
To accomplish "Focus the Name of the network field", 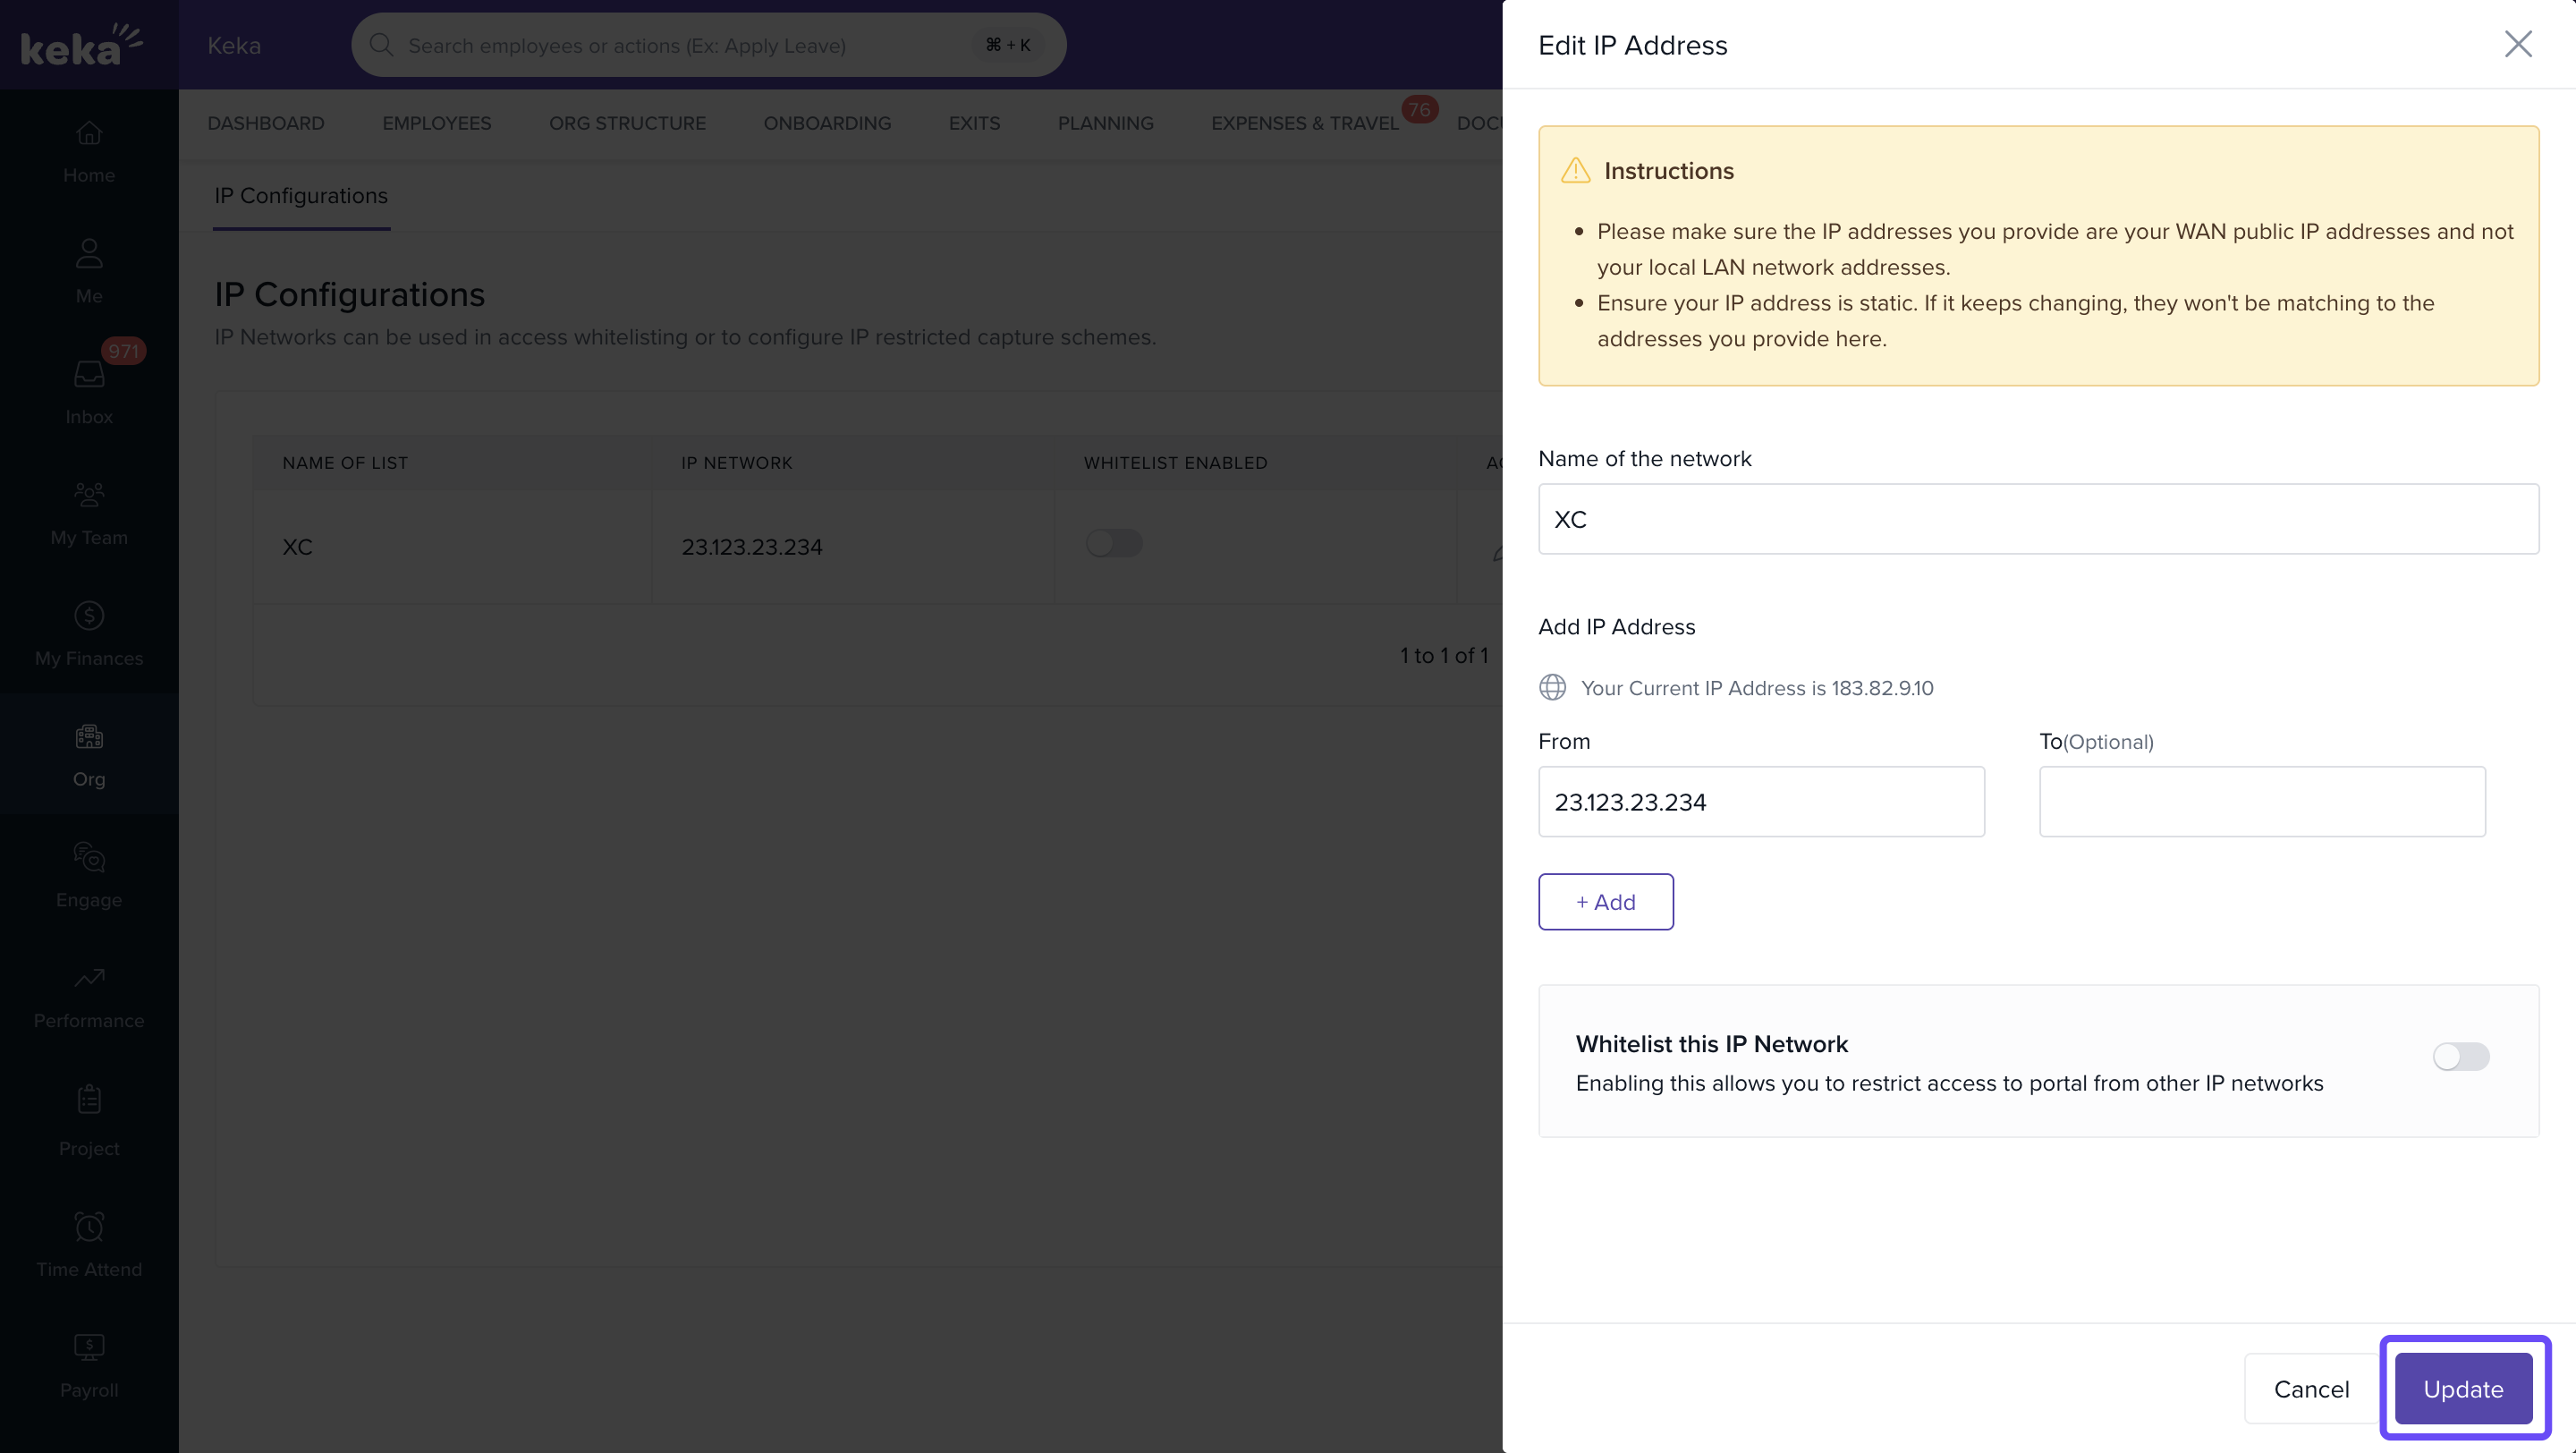I will [x=2037, y=519].
